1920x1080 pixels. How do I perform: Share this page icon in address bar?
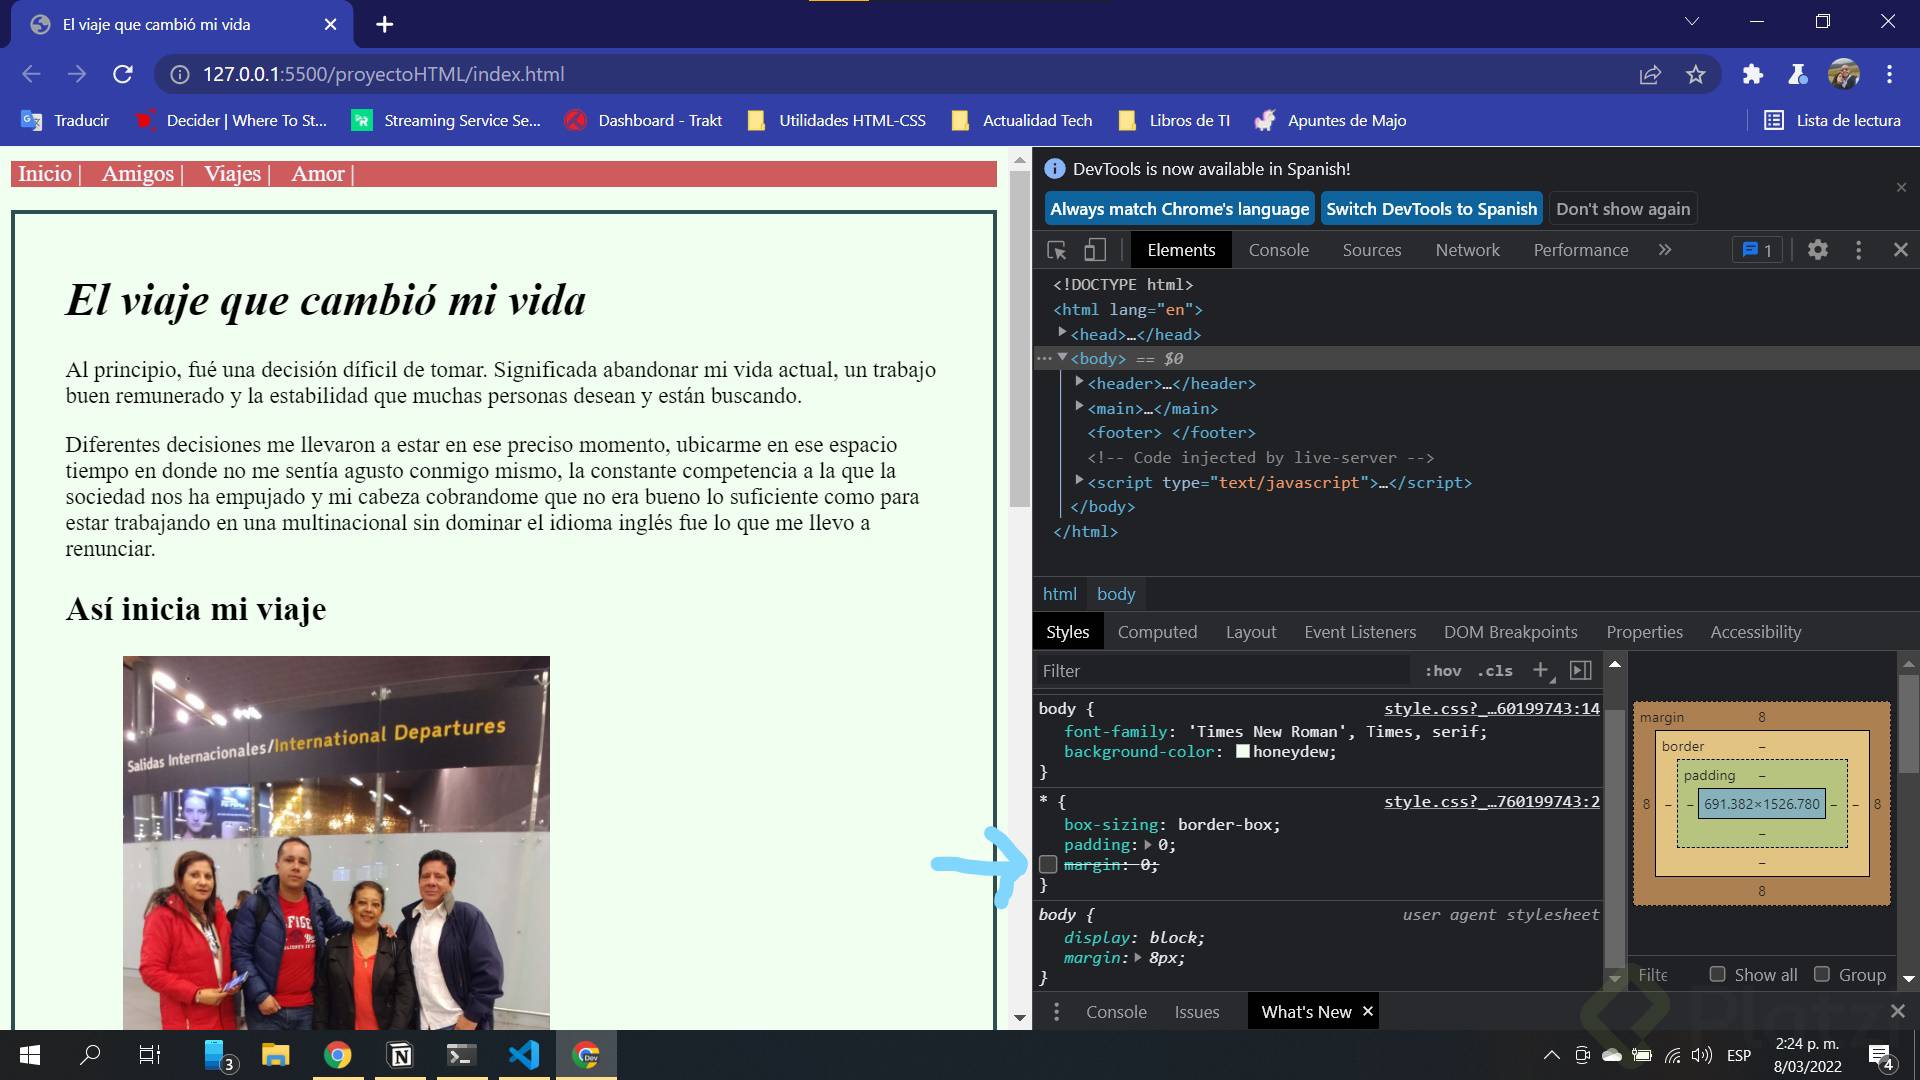pos(1650,74)
